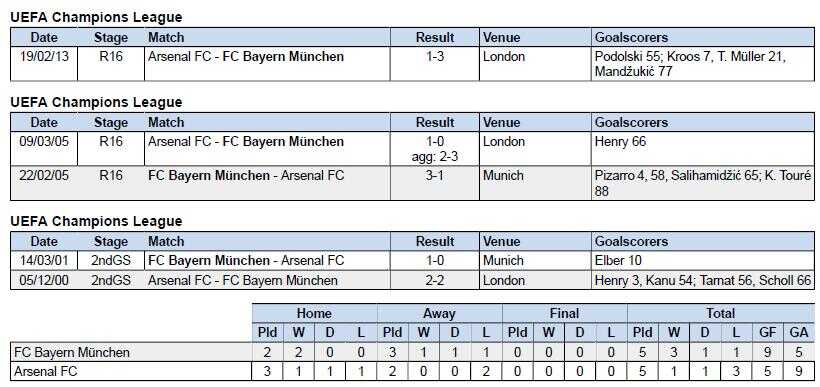Click the Total column group header
The width and height of the screenshot is (820, 387).
721,313
